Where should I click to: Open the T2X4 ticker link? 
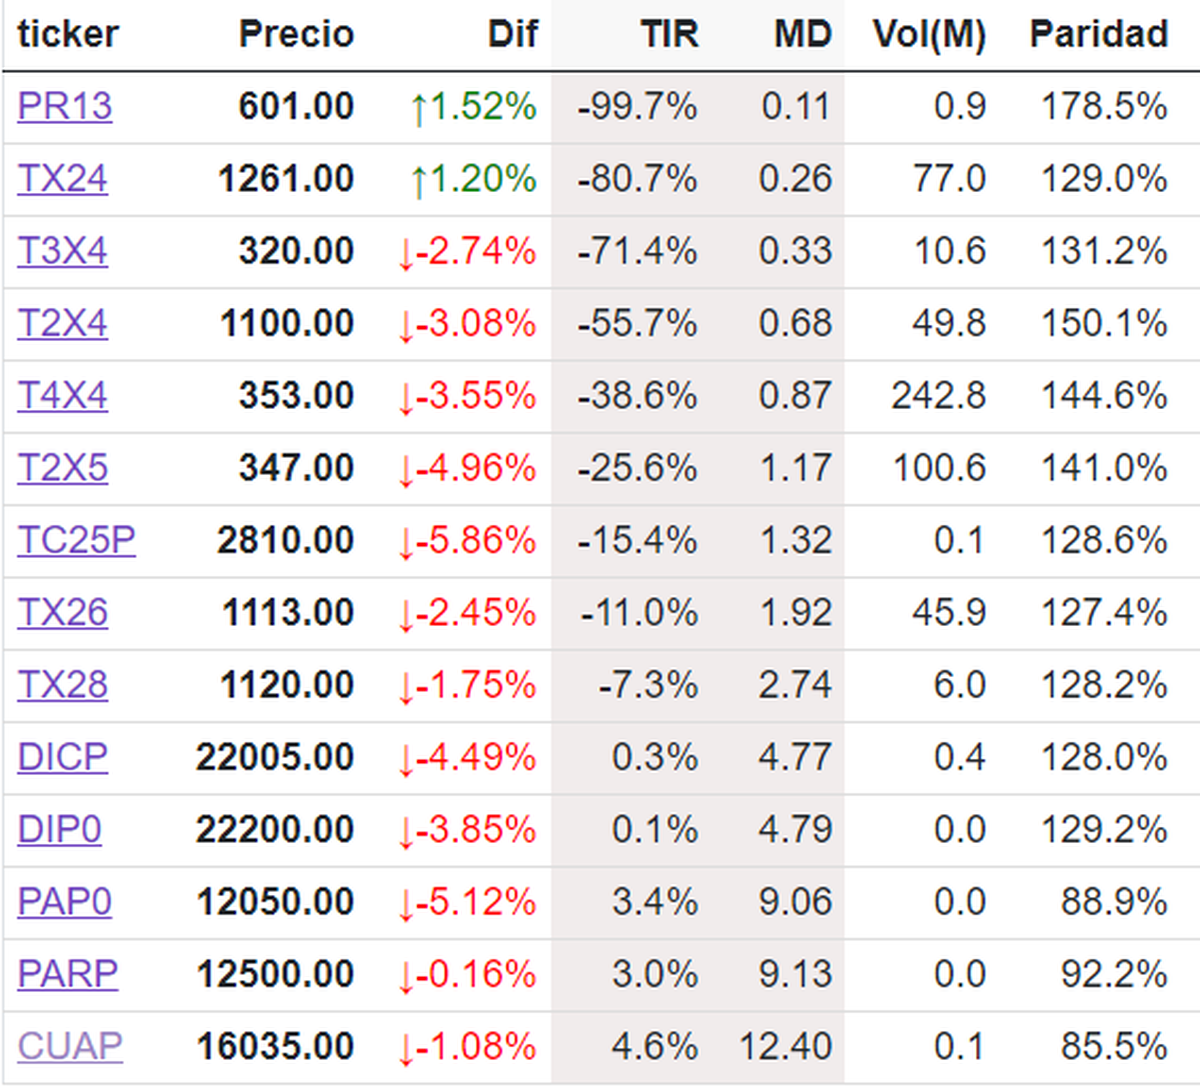pyautogui.click(x=63, y=324)
